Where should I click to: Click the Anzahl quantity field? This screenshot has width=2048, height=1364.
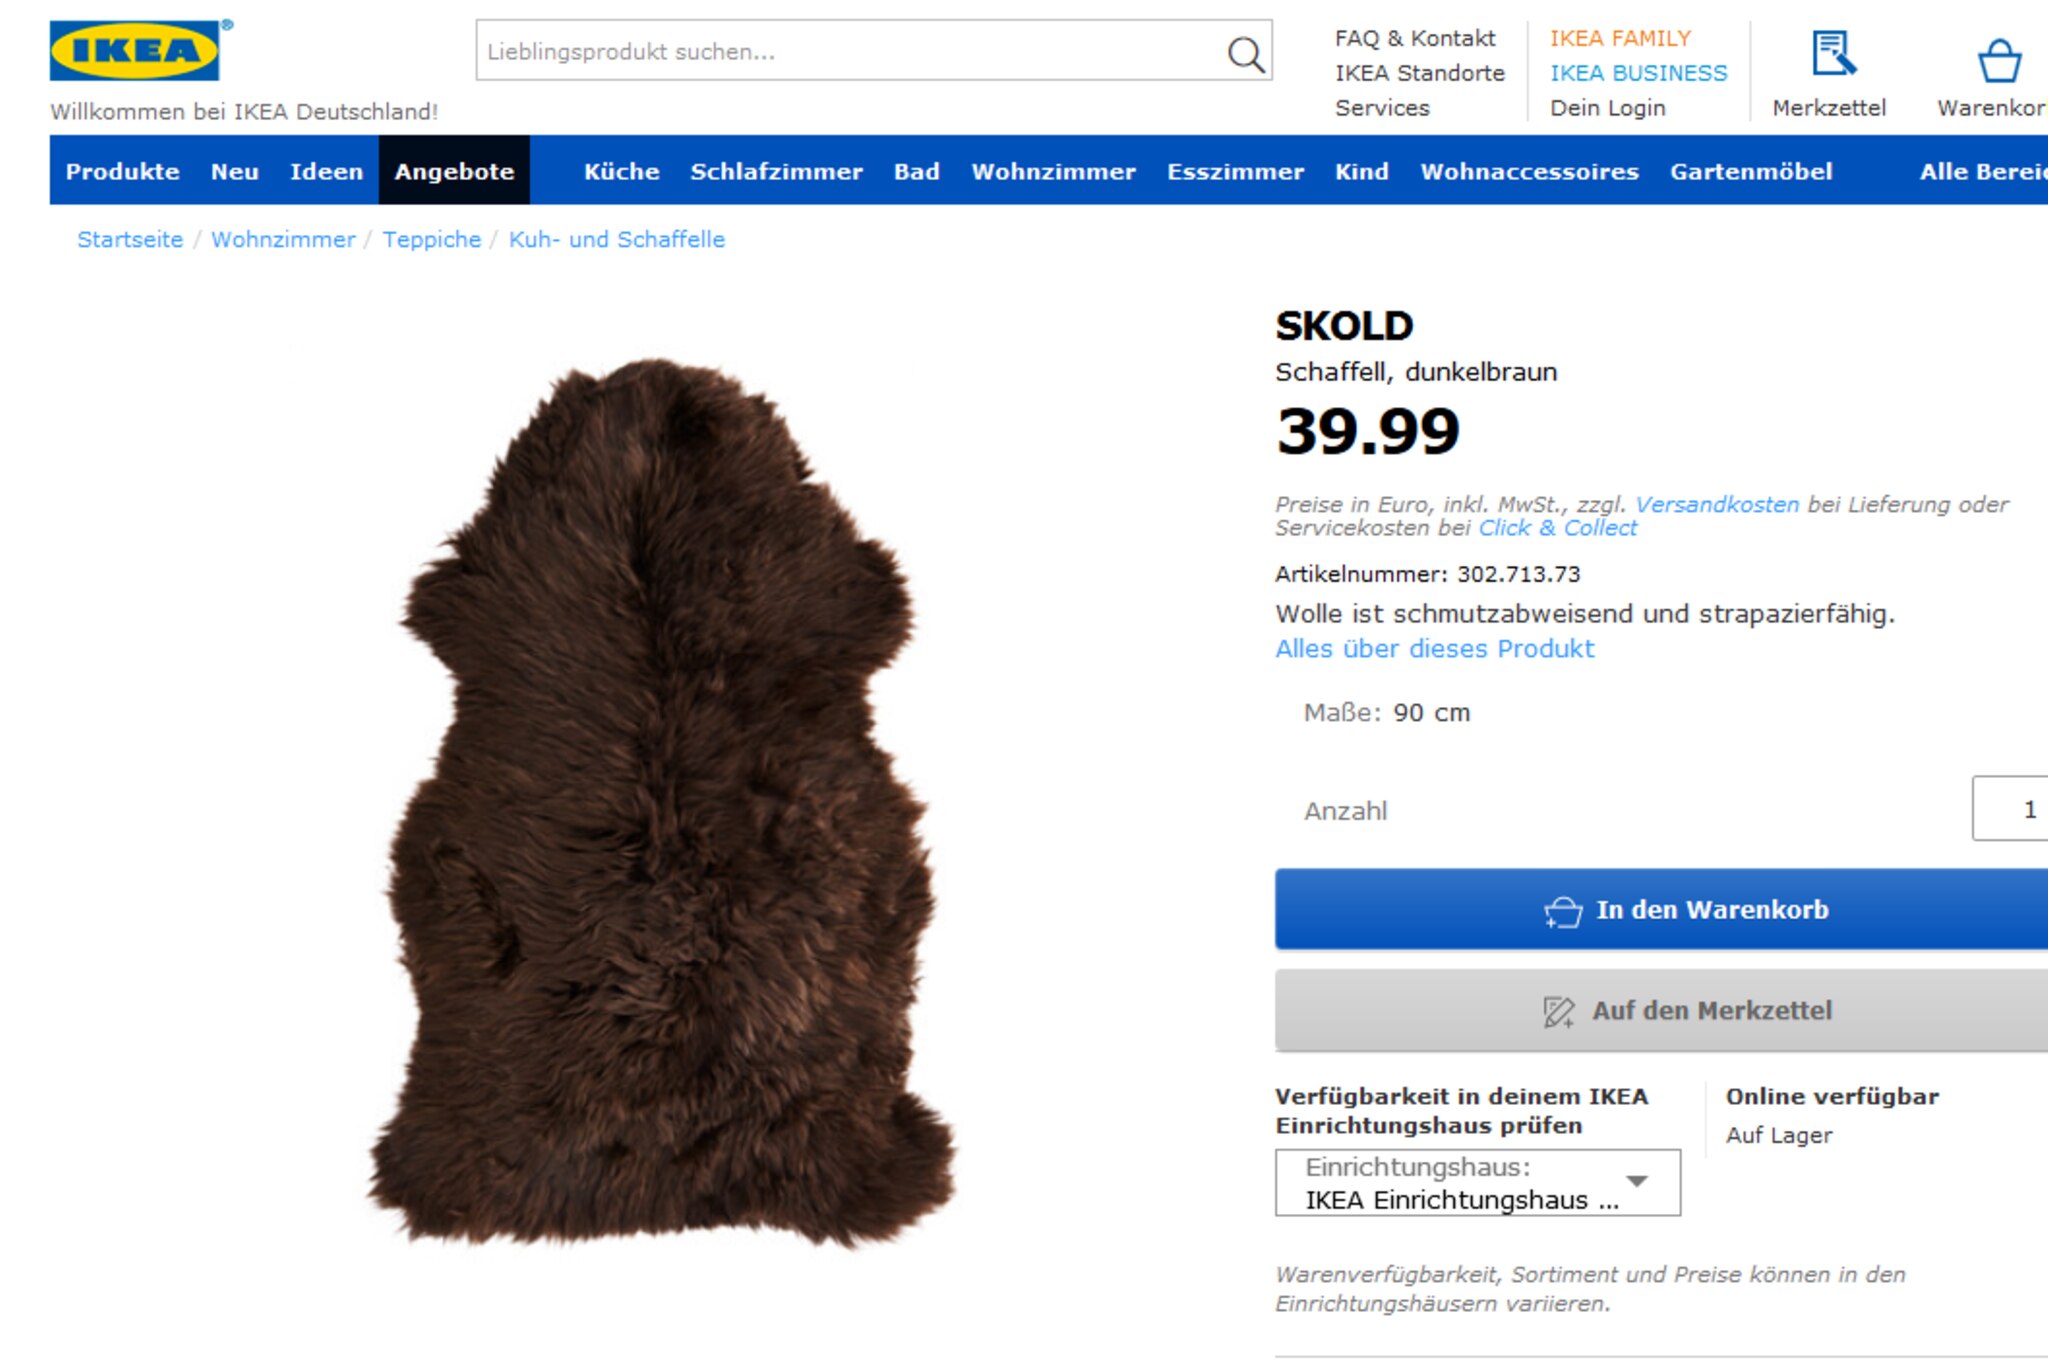(2012, 809)
